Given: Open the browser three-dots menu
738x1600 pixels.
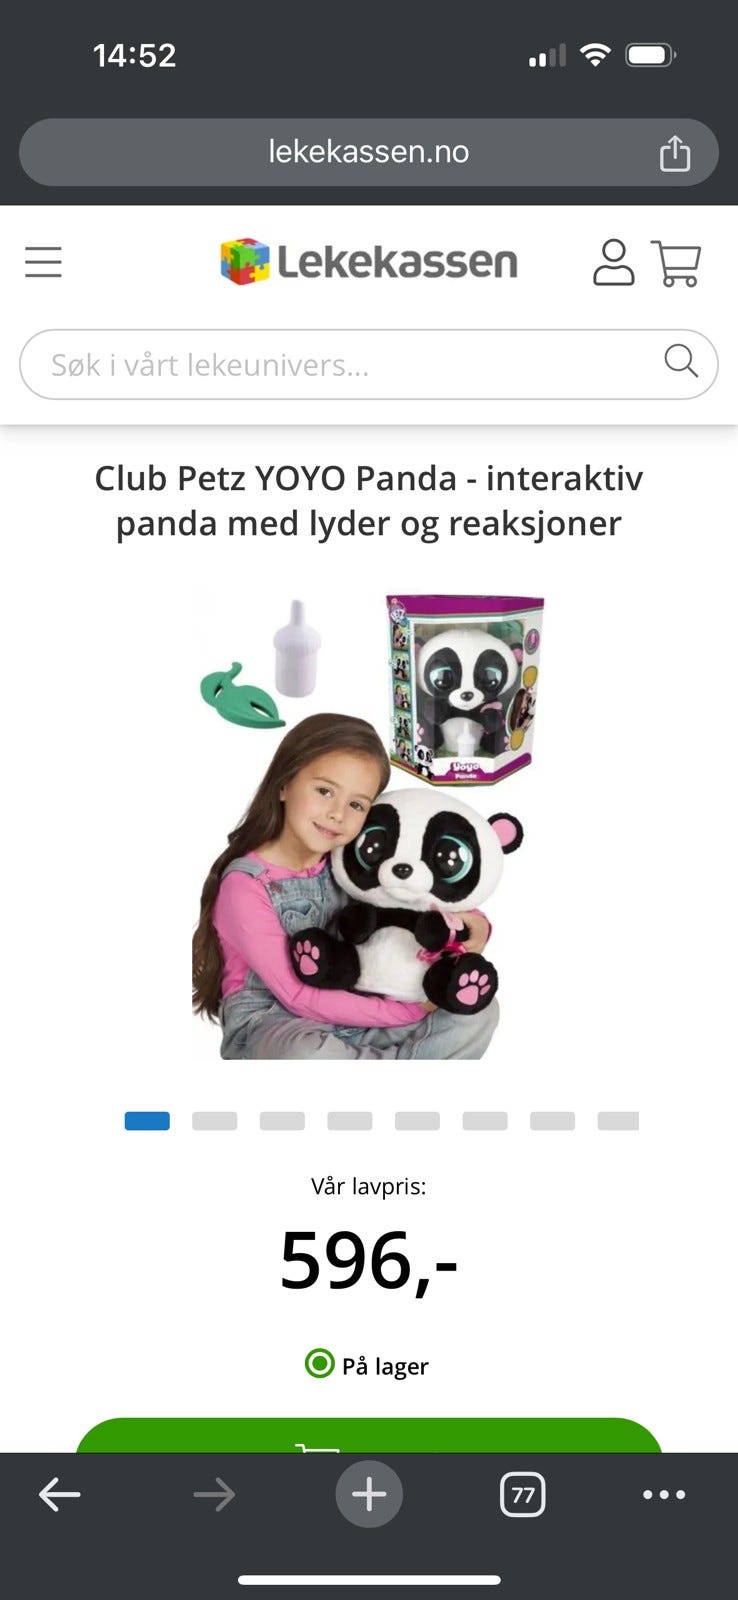Looking at the screenshot, I should [664, 1495].
